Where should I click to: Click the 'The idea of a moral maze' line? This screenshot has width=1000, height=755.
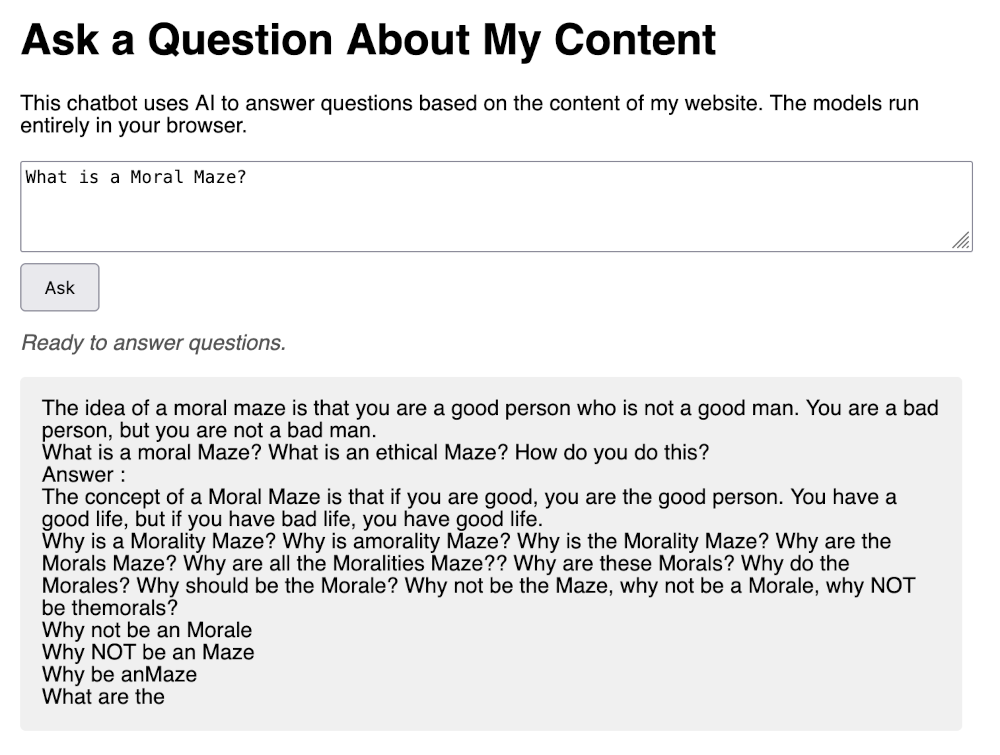tap(490, 408)
